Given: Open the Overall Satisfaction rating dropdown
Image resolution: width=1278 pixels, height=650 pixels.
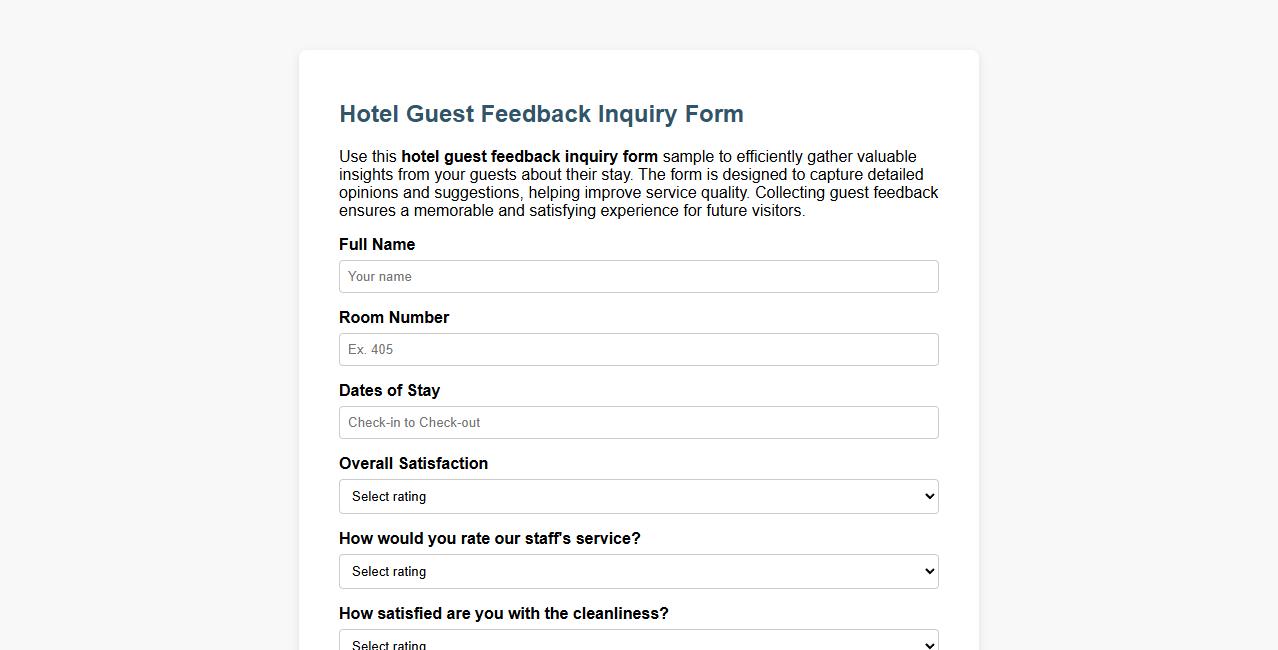Looking at the screenshot, I should point(638,496).
